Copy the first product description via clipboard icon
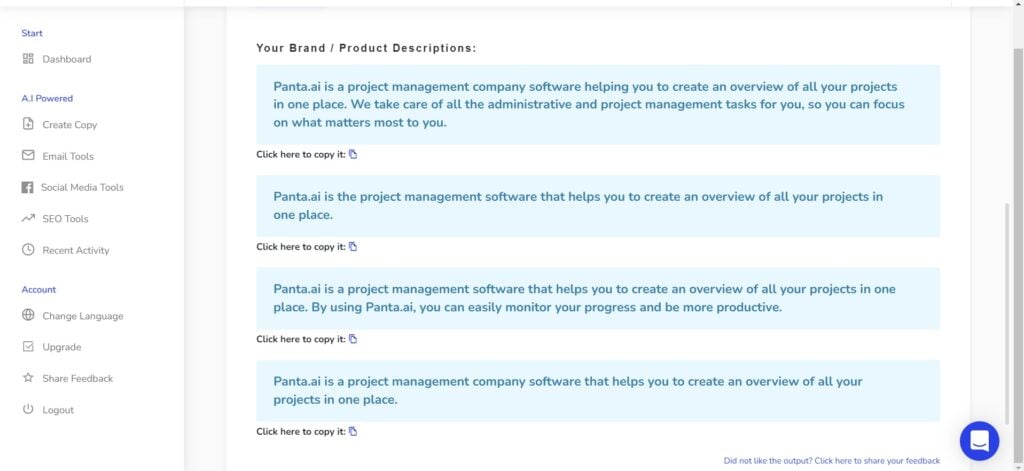 pos(353,155)
